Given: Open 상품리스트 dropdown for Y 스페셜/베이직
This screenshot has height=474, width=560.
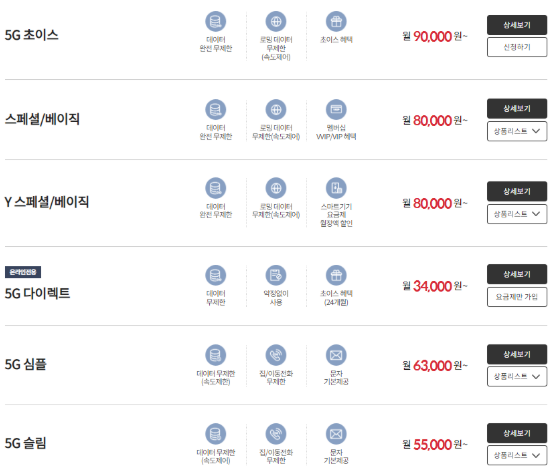Looking at the screenshot, I should point(517,214).
